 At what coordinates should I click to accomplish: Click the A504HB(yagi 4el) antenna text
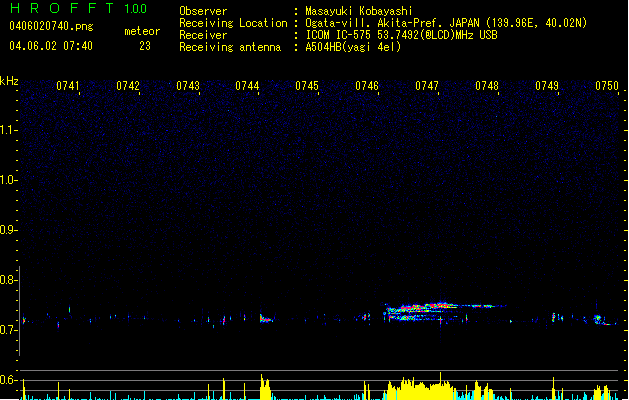(353, 47)
